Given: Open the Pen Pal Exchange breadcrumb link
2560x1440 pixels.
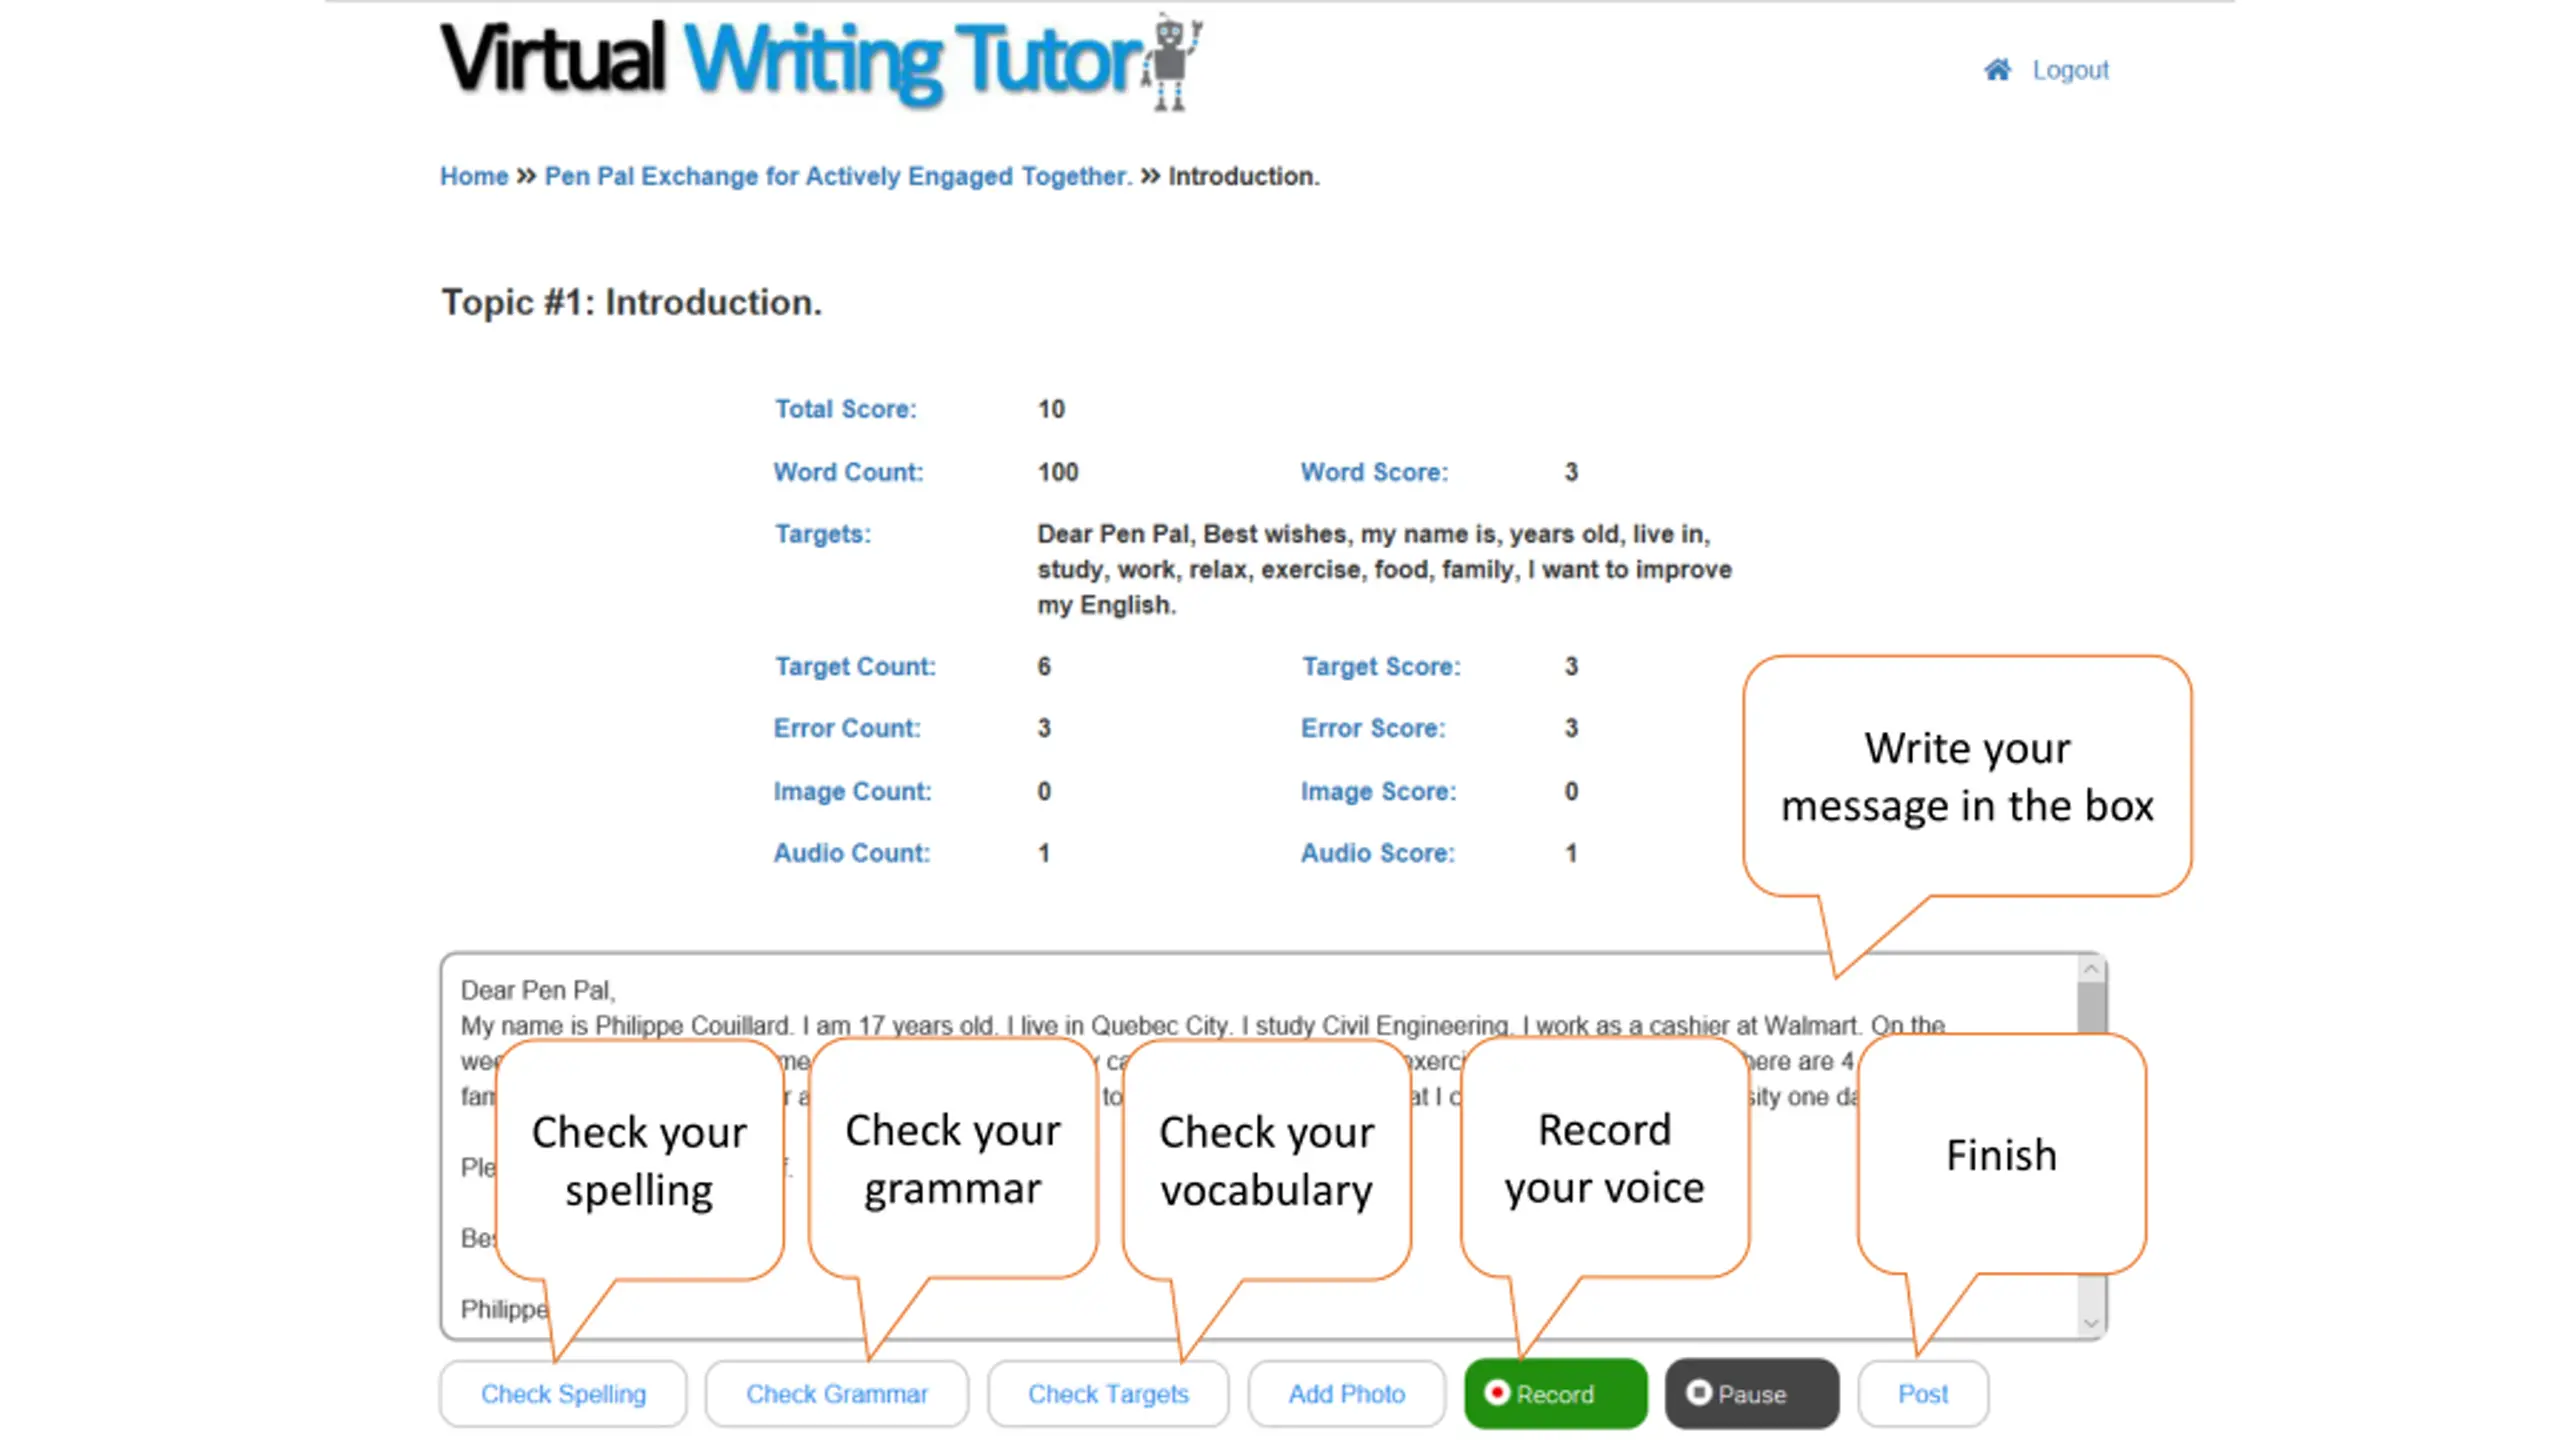Looking at the screenshot, I should coord(838,176).
